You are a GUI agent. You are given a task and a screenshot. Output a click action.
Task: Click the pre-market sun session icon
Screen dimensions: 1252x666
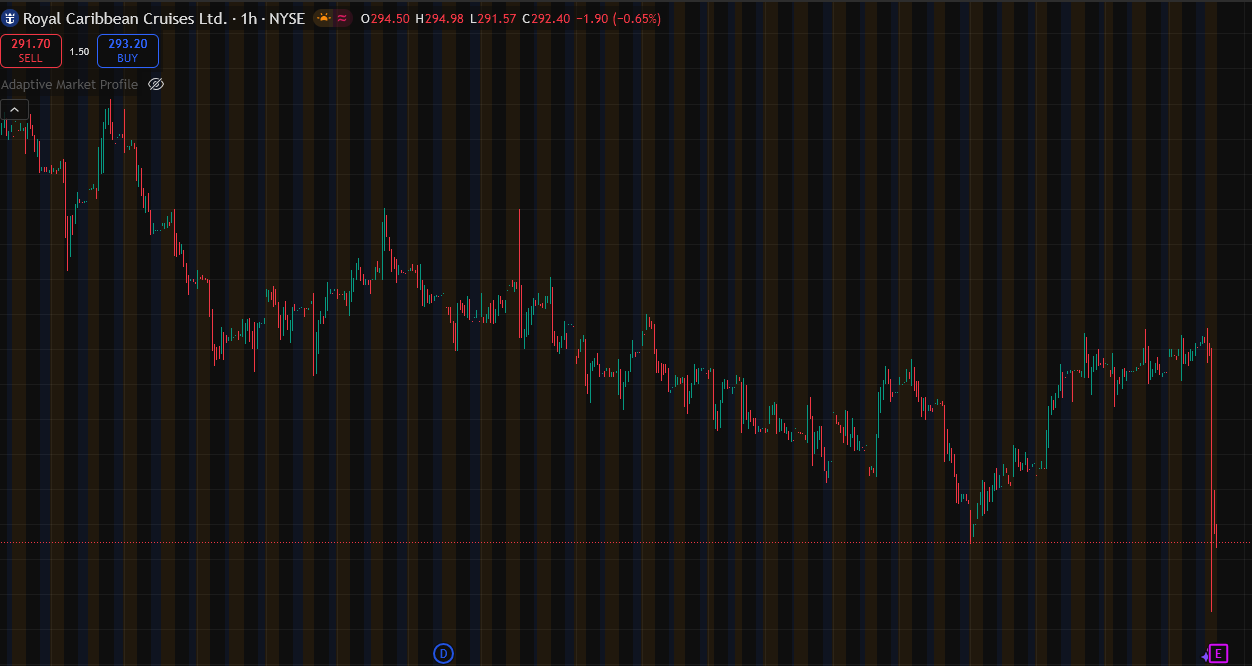click(324, 18)
